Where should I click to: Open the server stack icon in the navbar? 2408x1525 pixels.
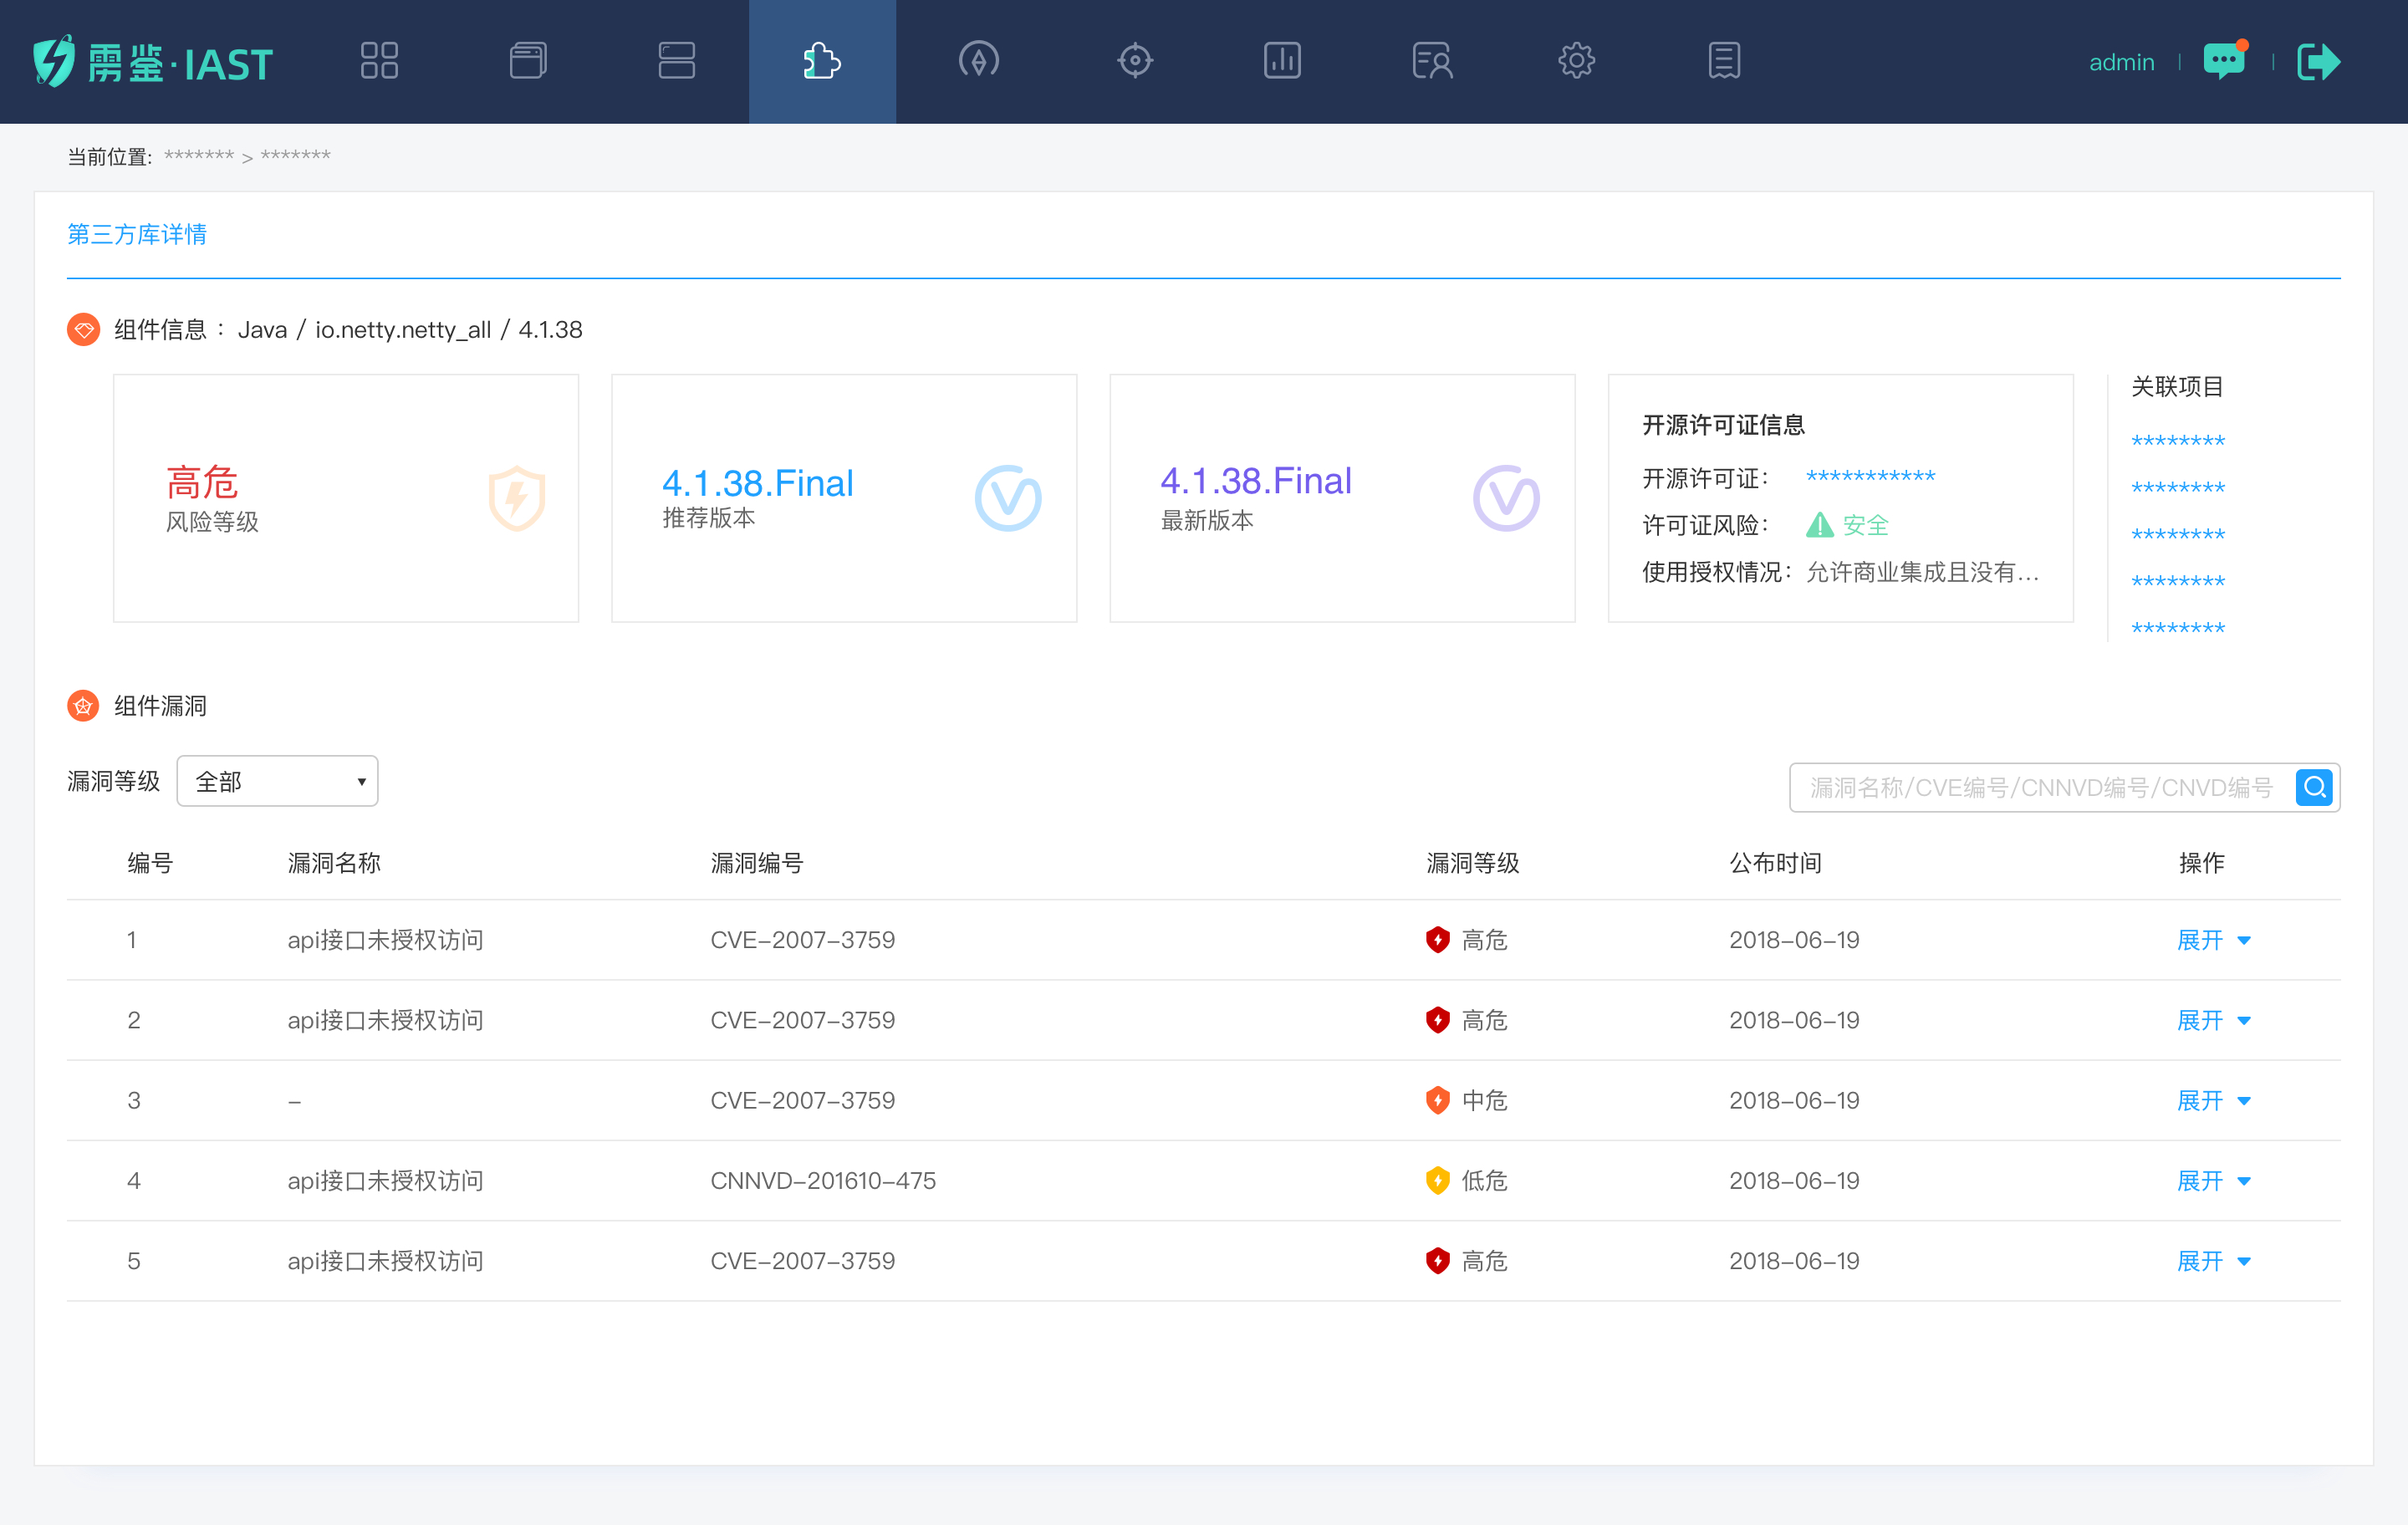pos(677,61)
